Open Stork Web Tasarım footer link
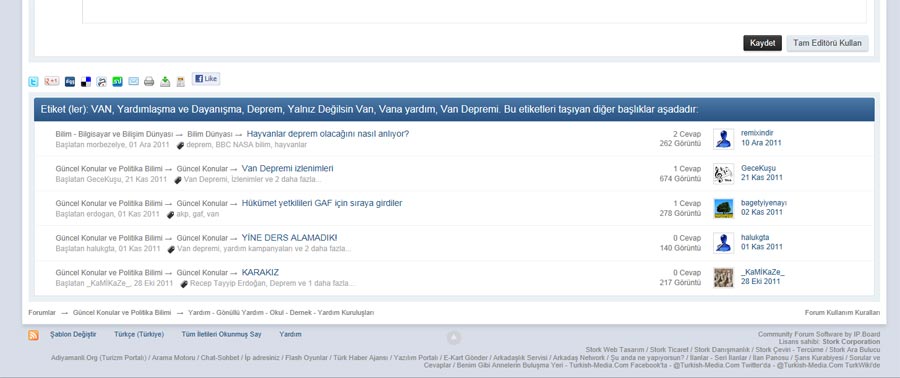The width and height of the screenshot is (900, 378). coord(614,350)
